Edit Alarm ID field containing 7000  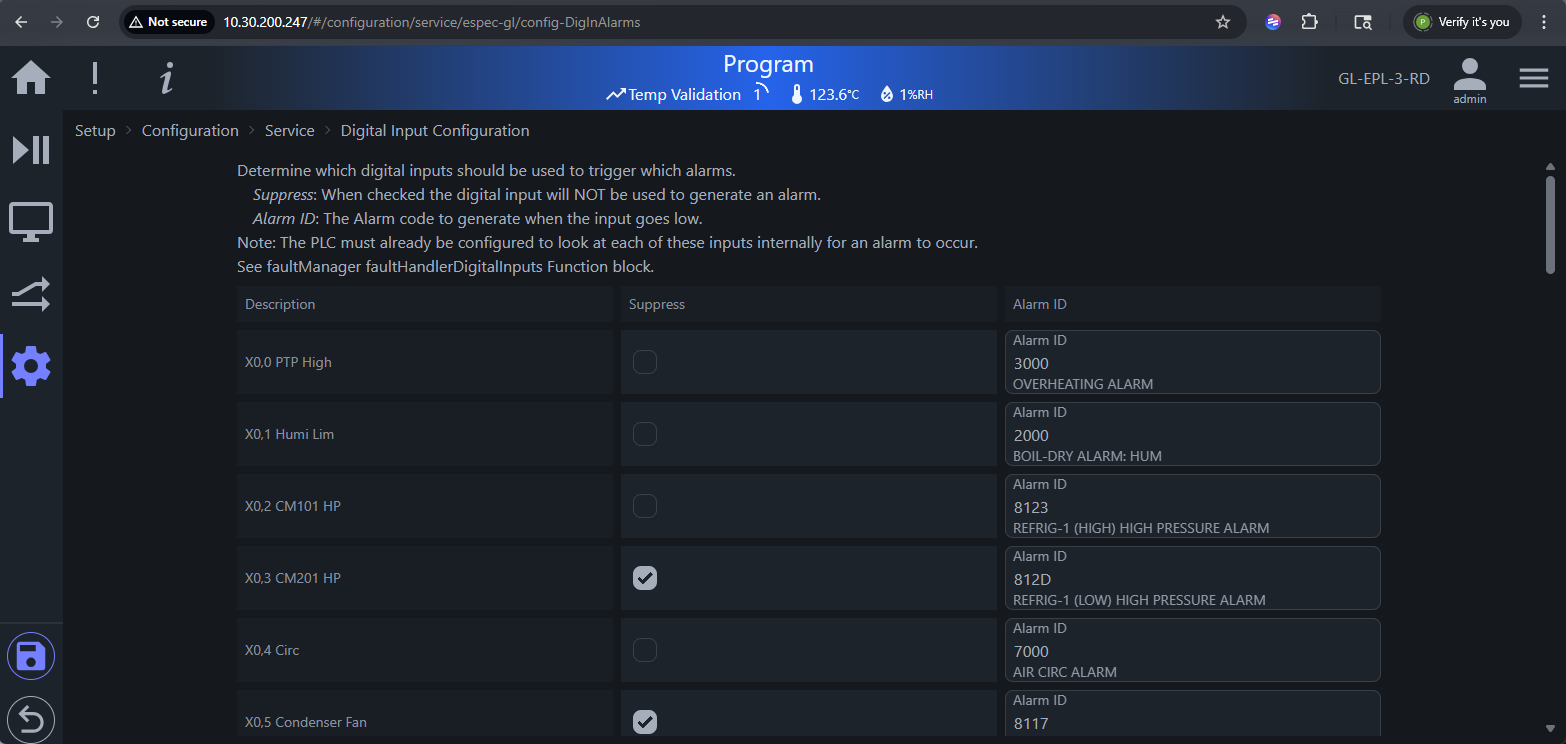(x=1193, y=650)
